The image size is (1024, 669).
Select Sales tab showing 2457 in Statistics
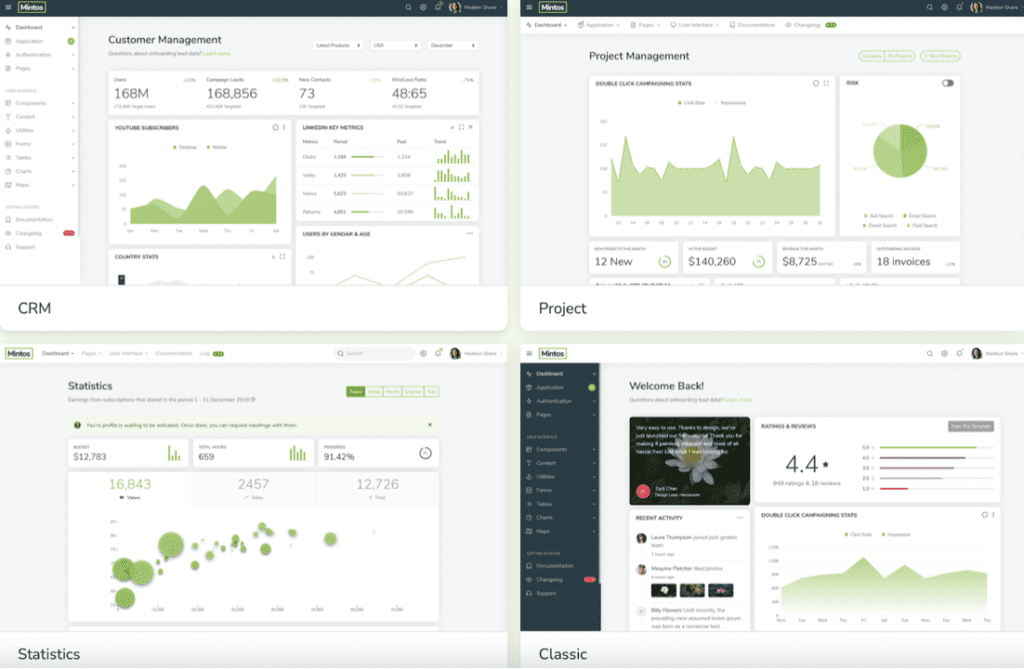(253, 488)
